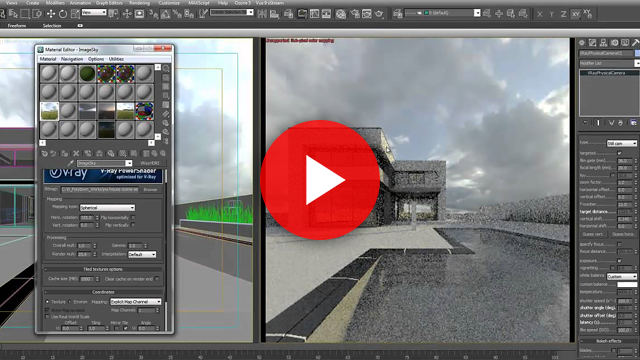Screen dimensions: 640x360
Task: Click the Freeform ribbon tab
Action: 17,25
